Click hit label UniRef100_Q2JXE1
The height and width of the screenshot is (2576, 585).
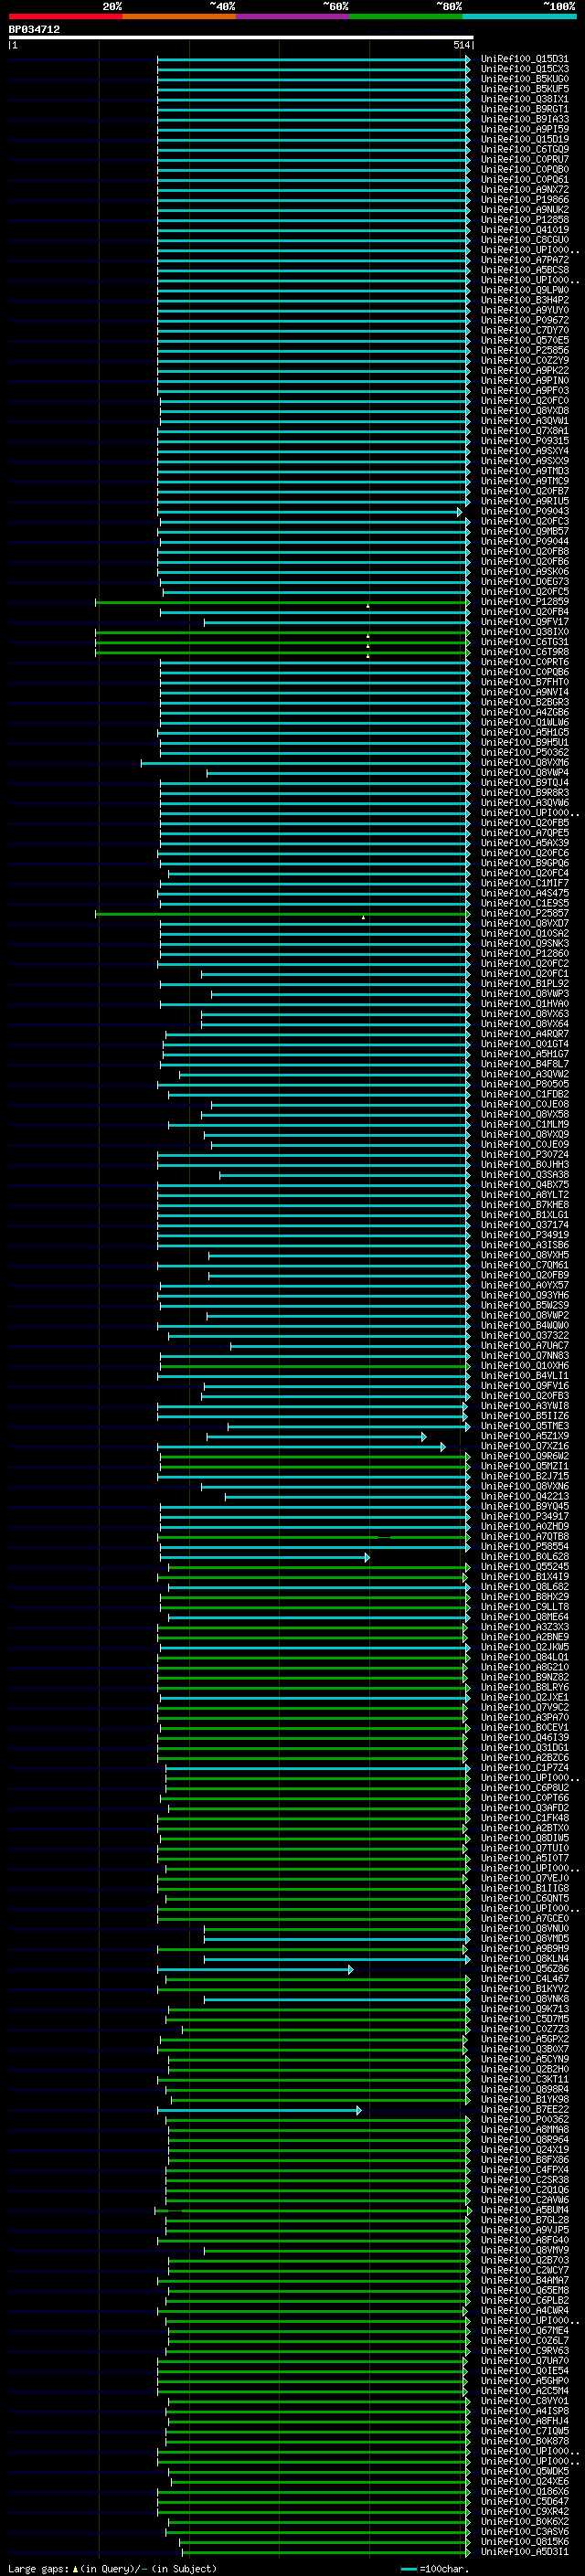pos(524,1697)
